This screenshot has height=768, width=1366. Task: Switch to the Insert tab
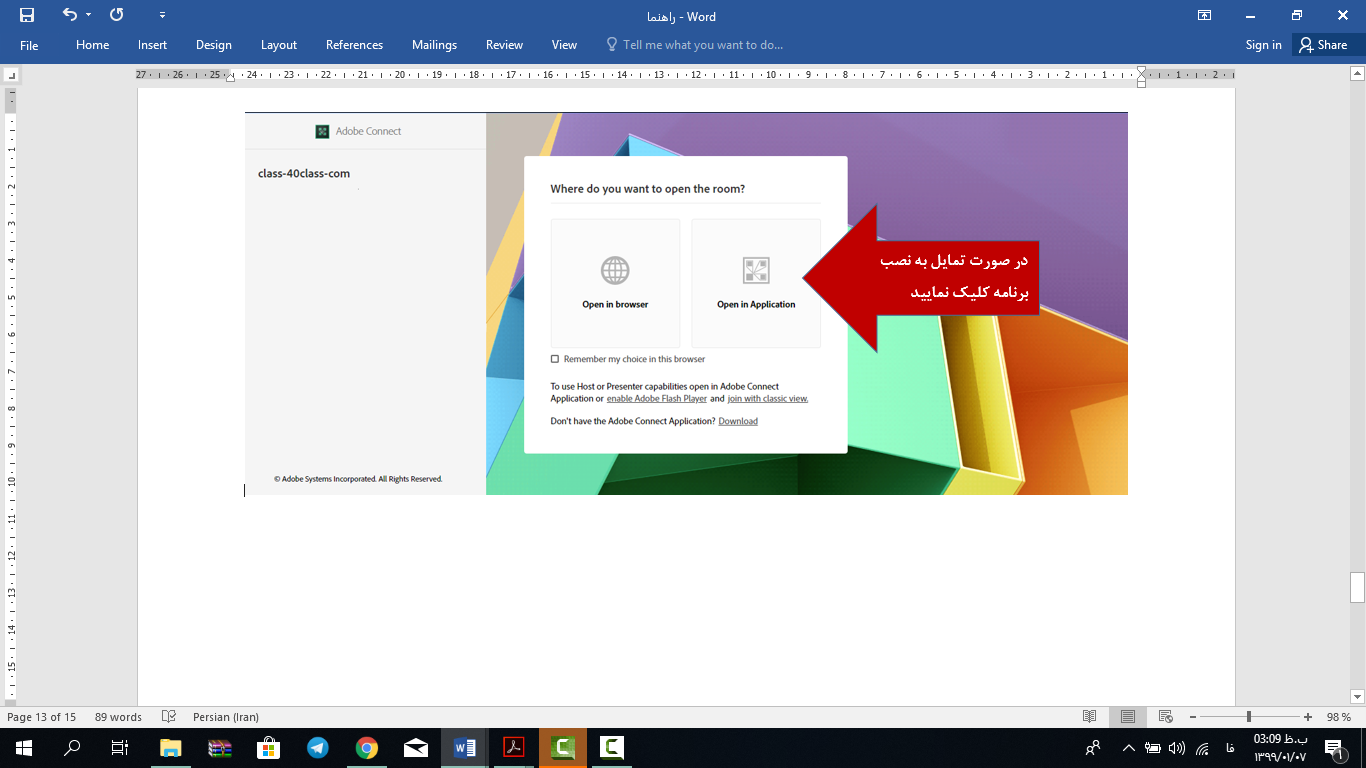tap(152, 45)
